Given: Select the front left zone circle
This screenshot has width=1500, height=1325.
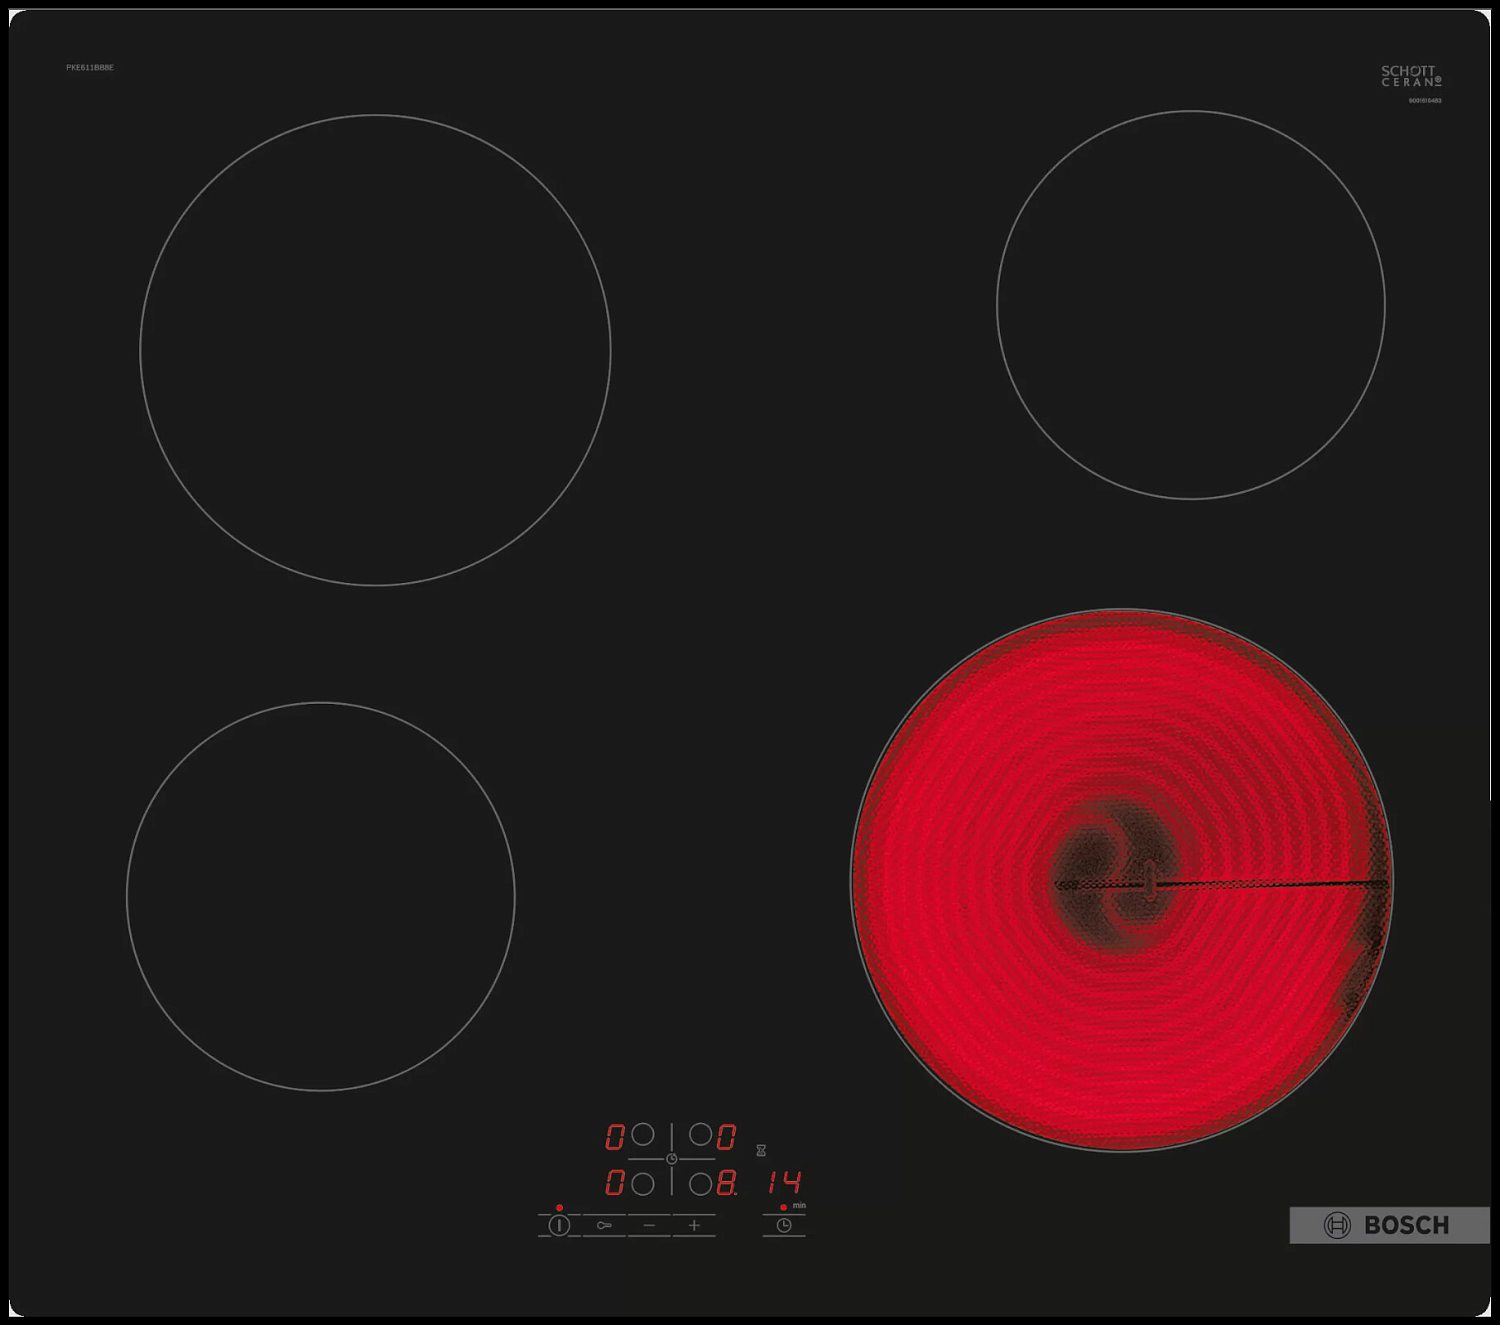Looking at the screenshot, I should (643, 1183).
